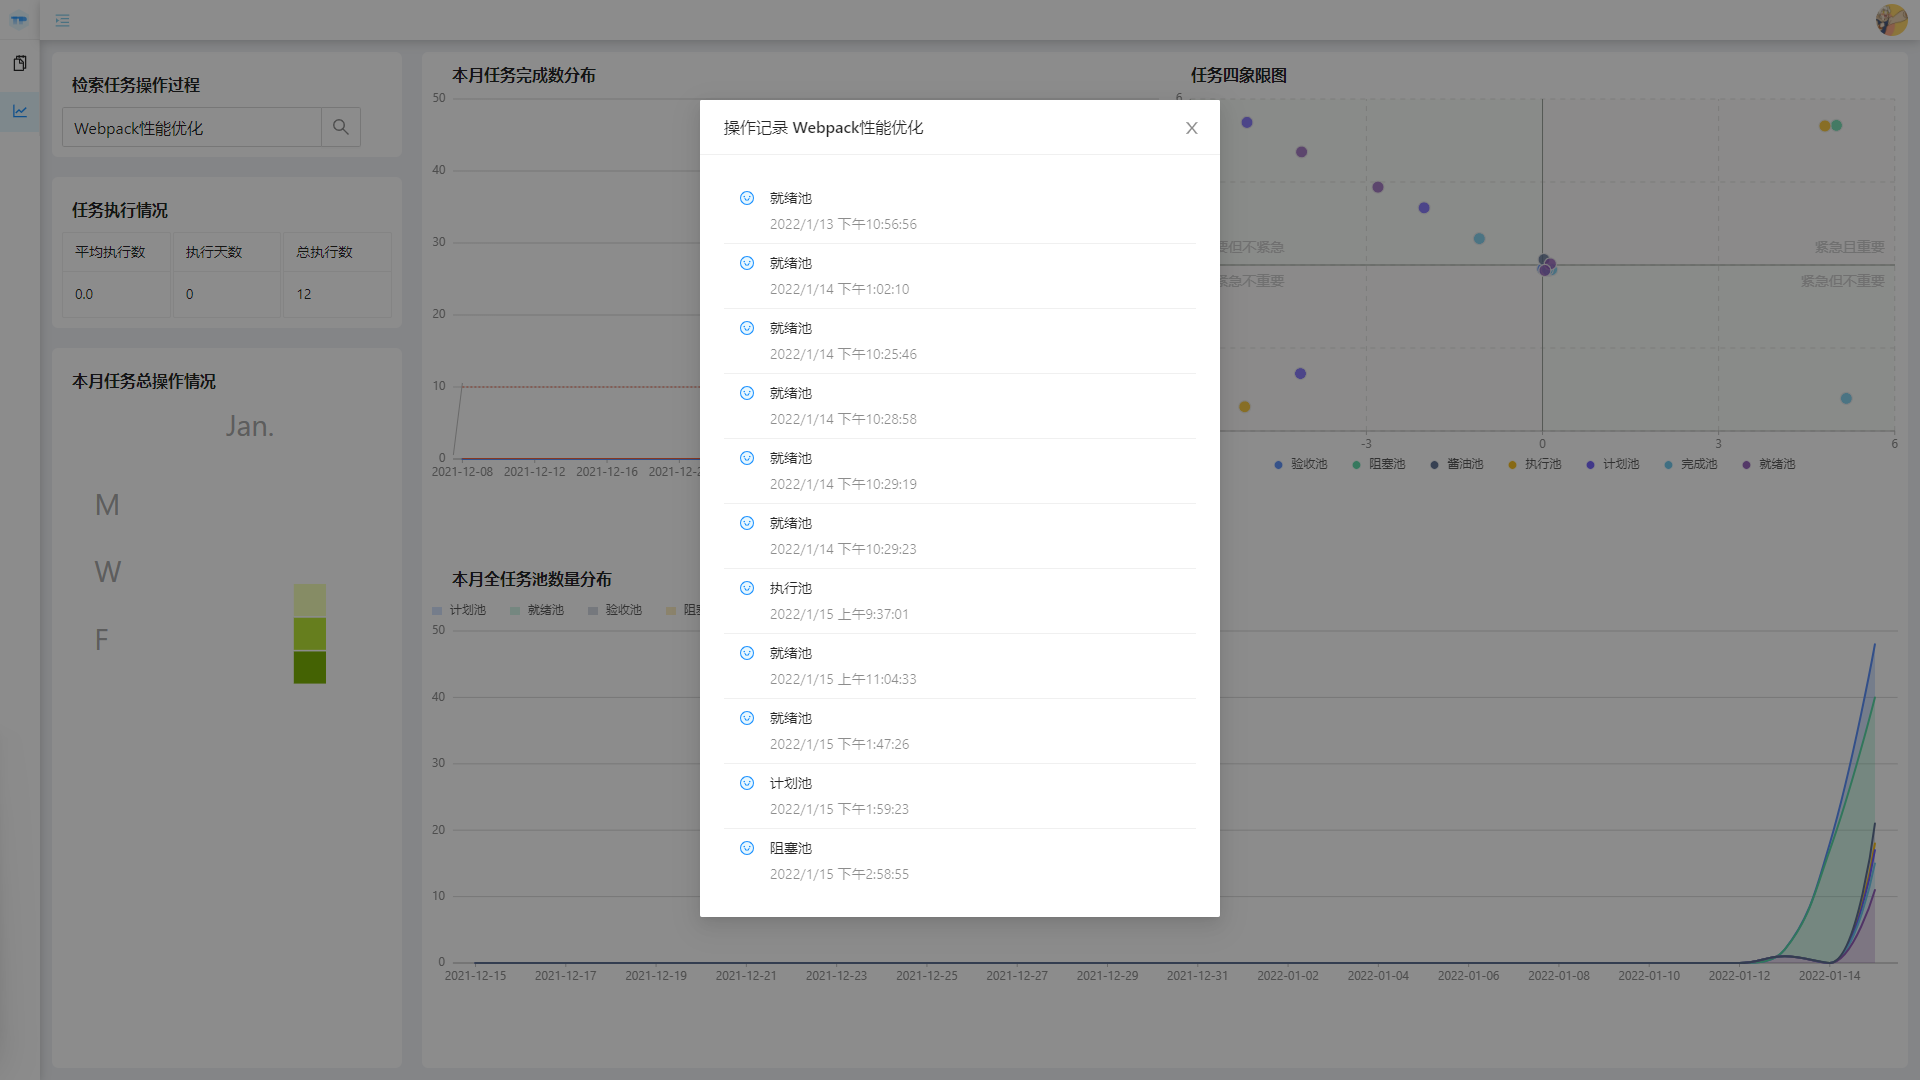
Task: Toggle 完成池 series in quadrant legend
Action: (1690, 464)
